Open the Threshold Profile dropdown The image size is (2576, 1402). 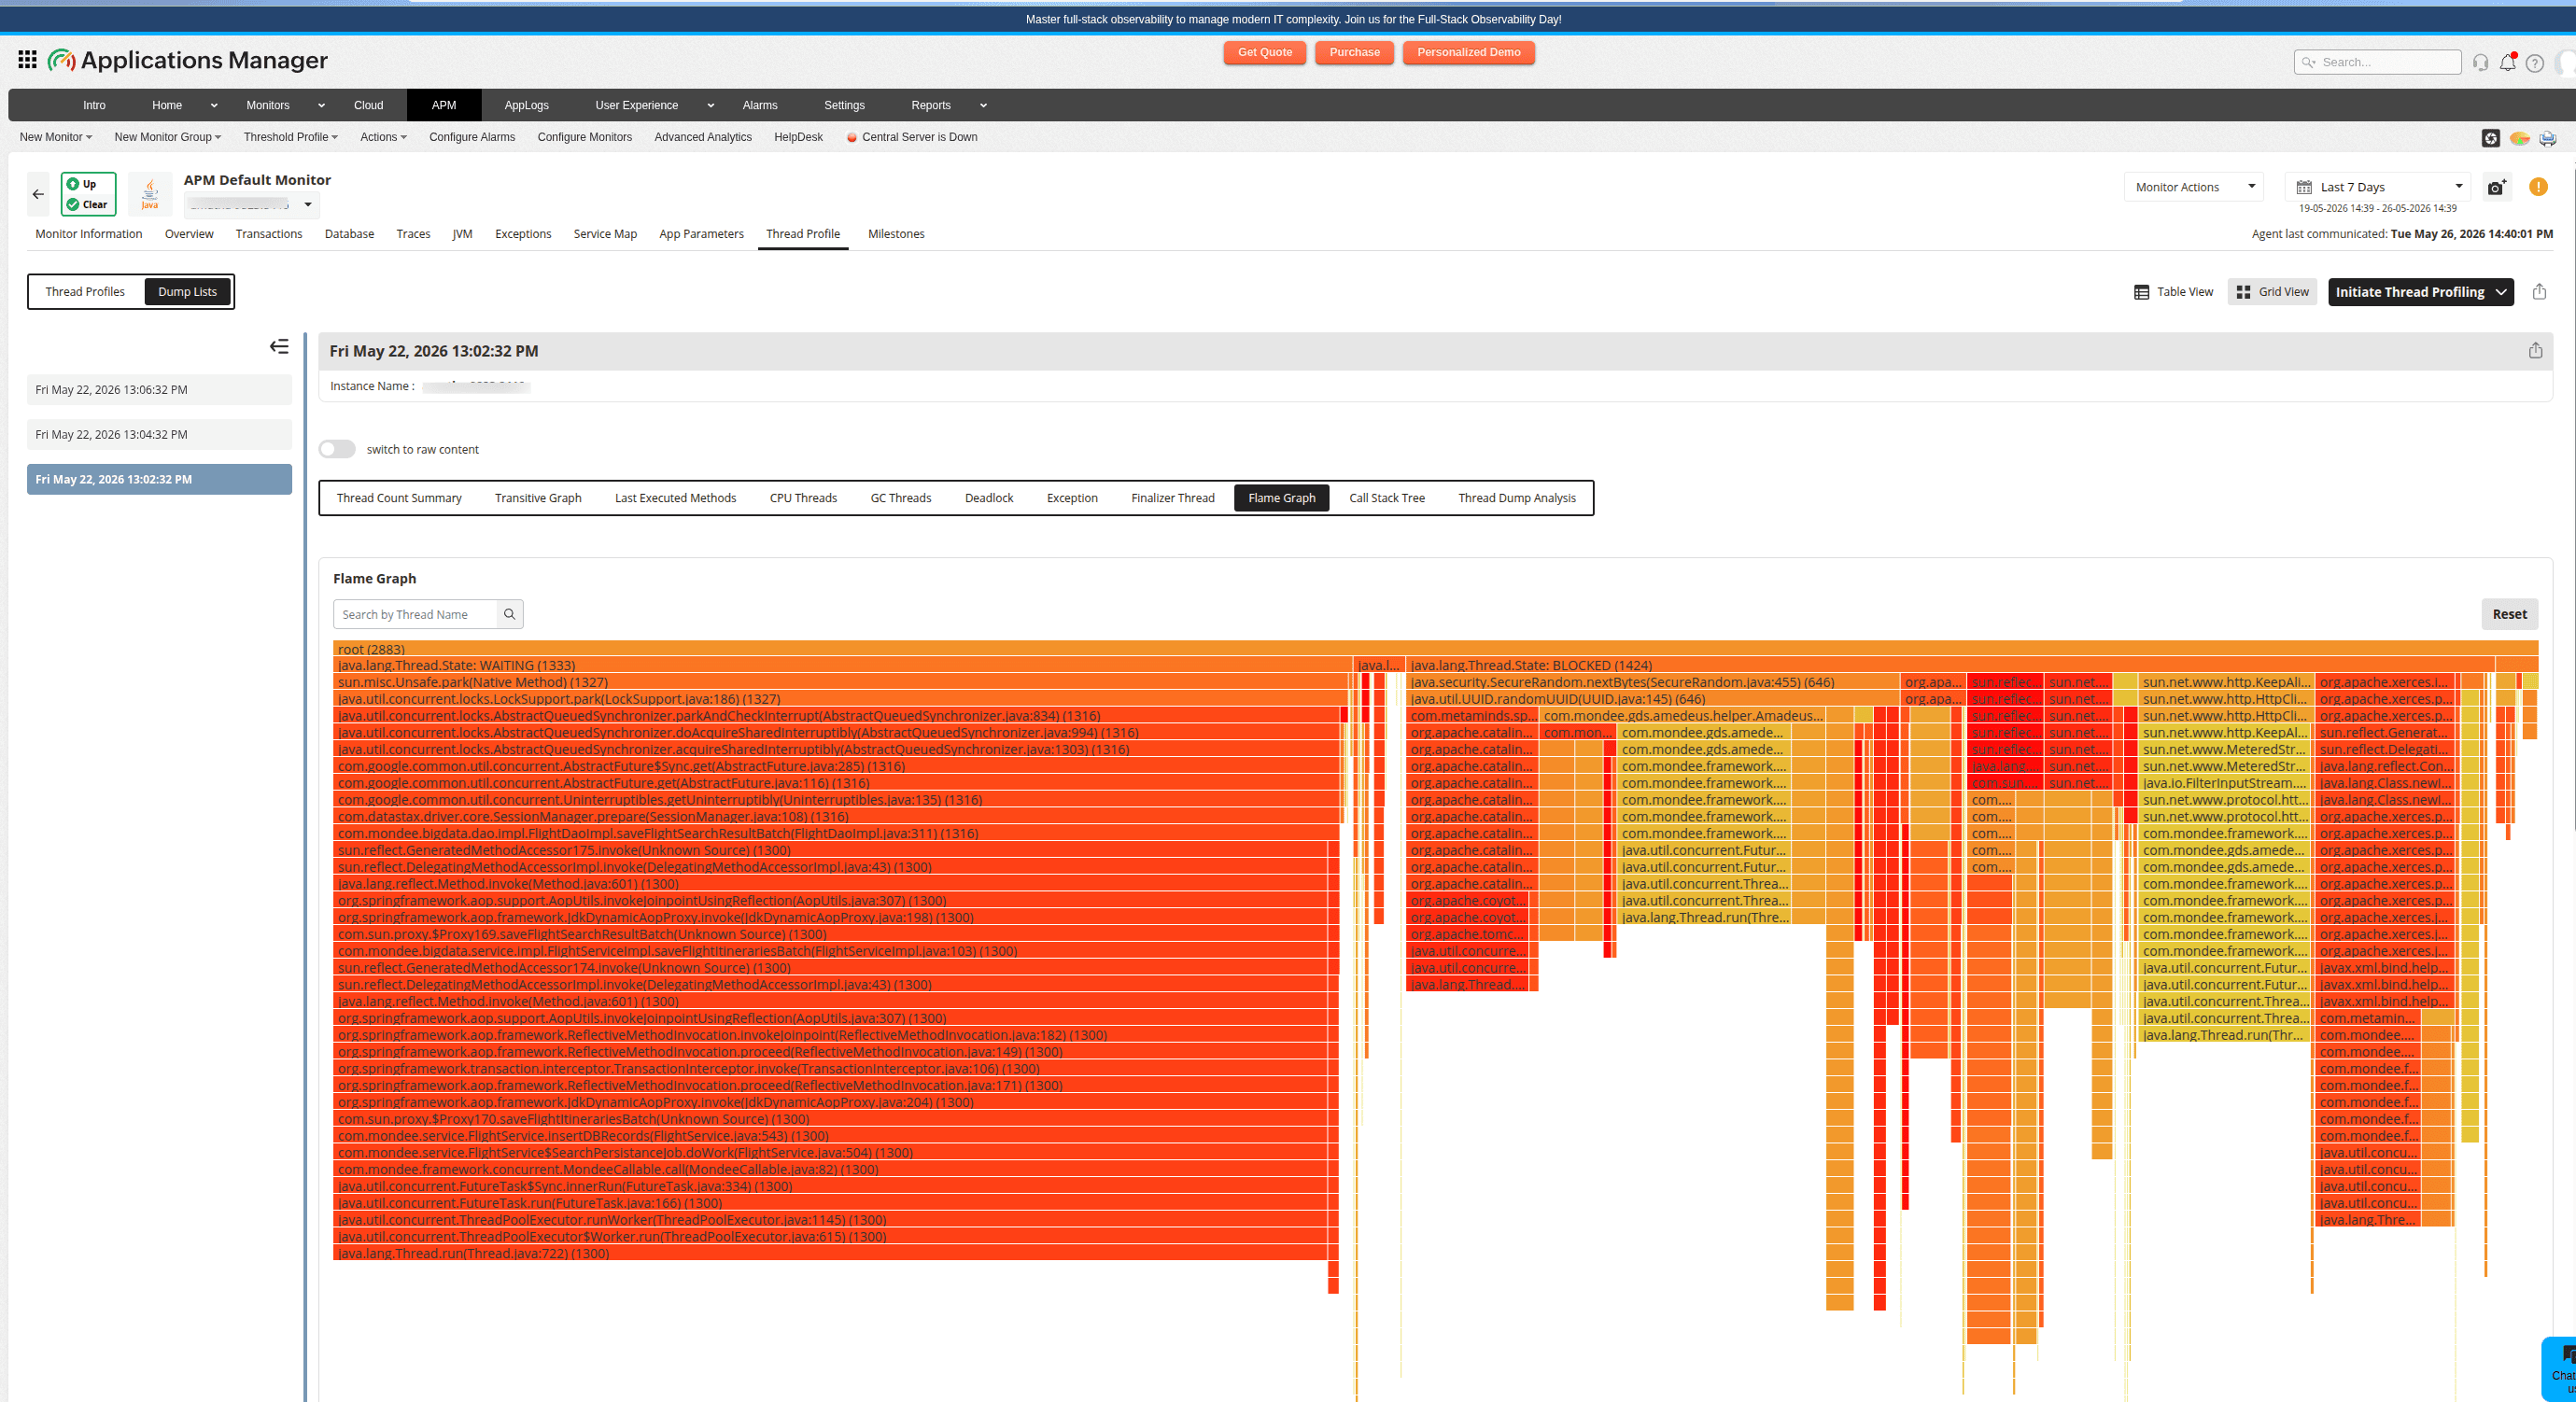tap(290, 137)
